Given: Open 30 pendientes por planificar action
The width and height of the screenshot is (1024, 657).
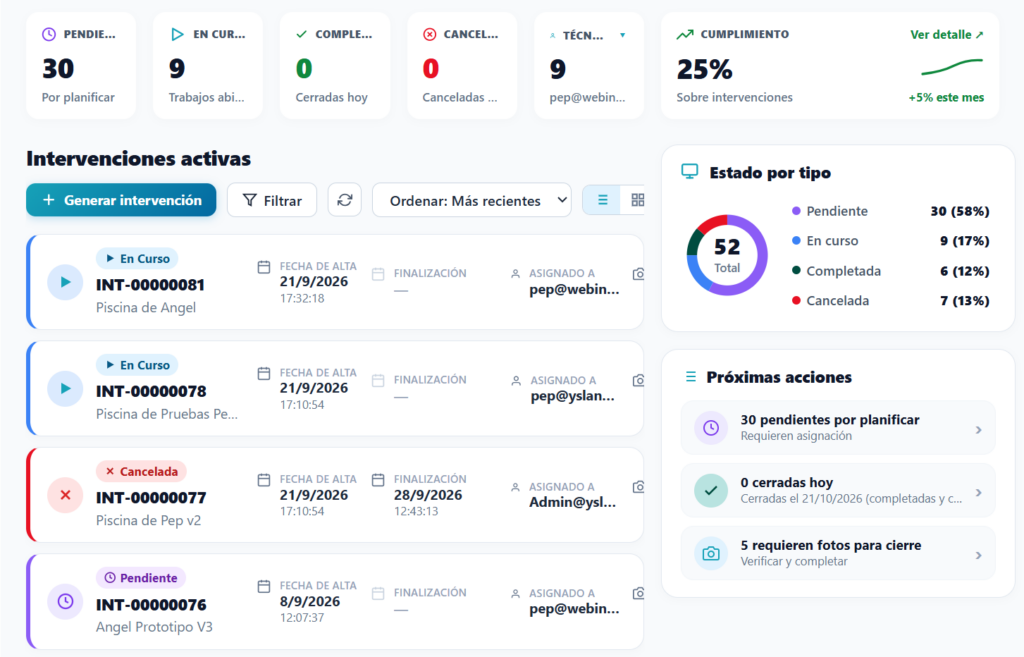Looking at the screenshot, I should click(838, 428).
